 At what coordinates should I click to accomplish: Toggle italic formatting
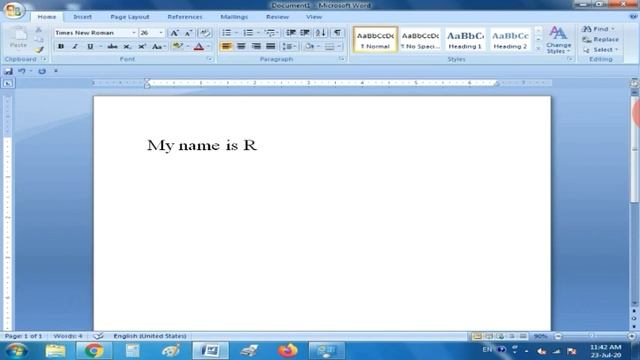[75, 47]
